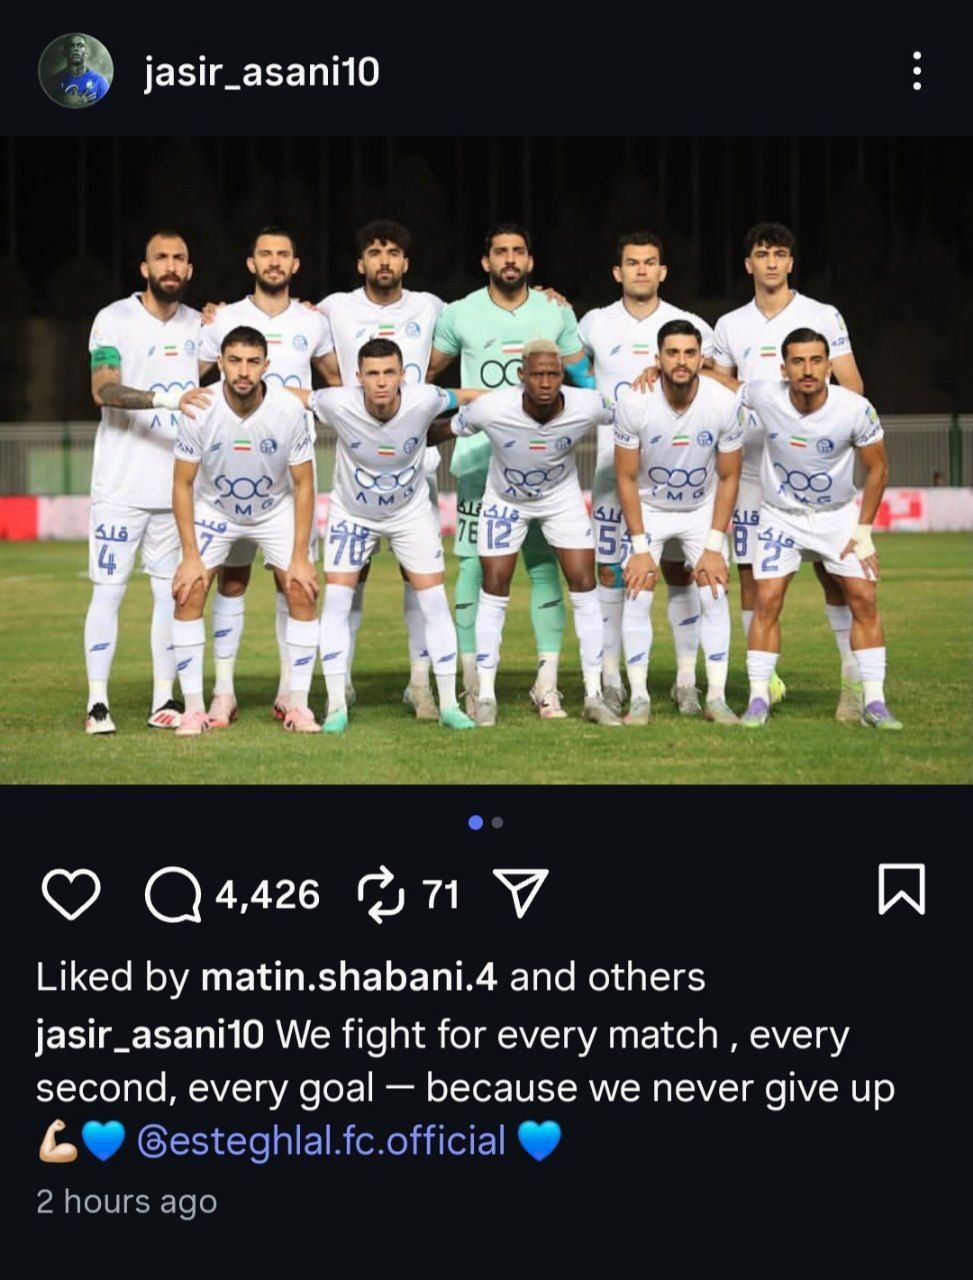The image size is (973, 1280).
Task: Open the three-dot options menu
Action: [917, 72]
